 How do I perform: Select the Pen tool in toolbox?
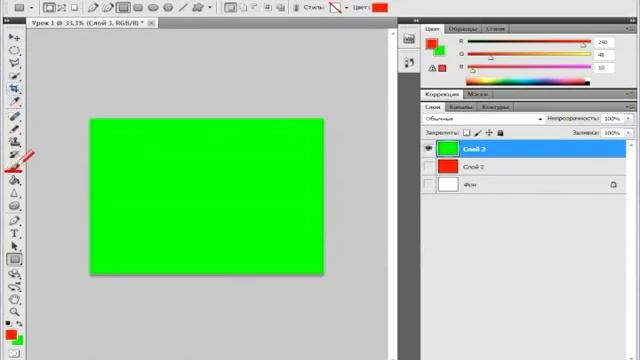click(x=14, y=221)
